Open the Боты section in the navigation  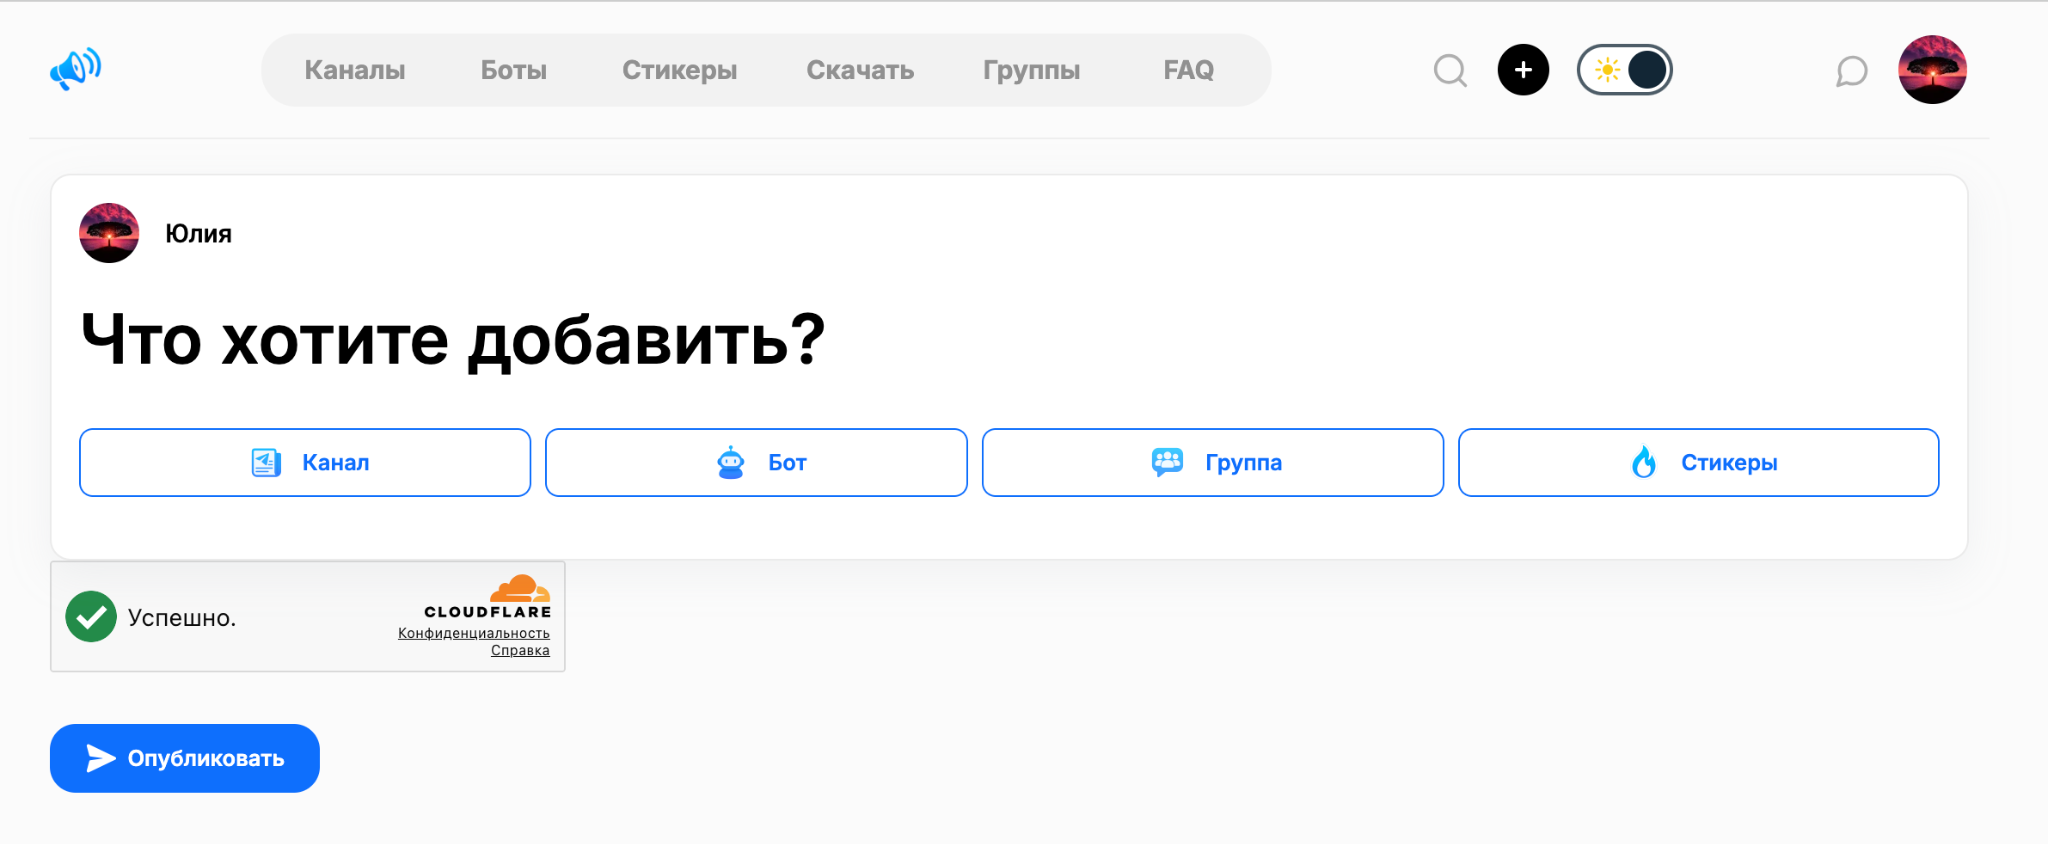[x=513, y=70]
